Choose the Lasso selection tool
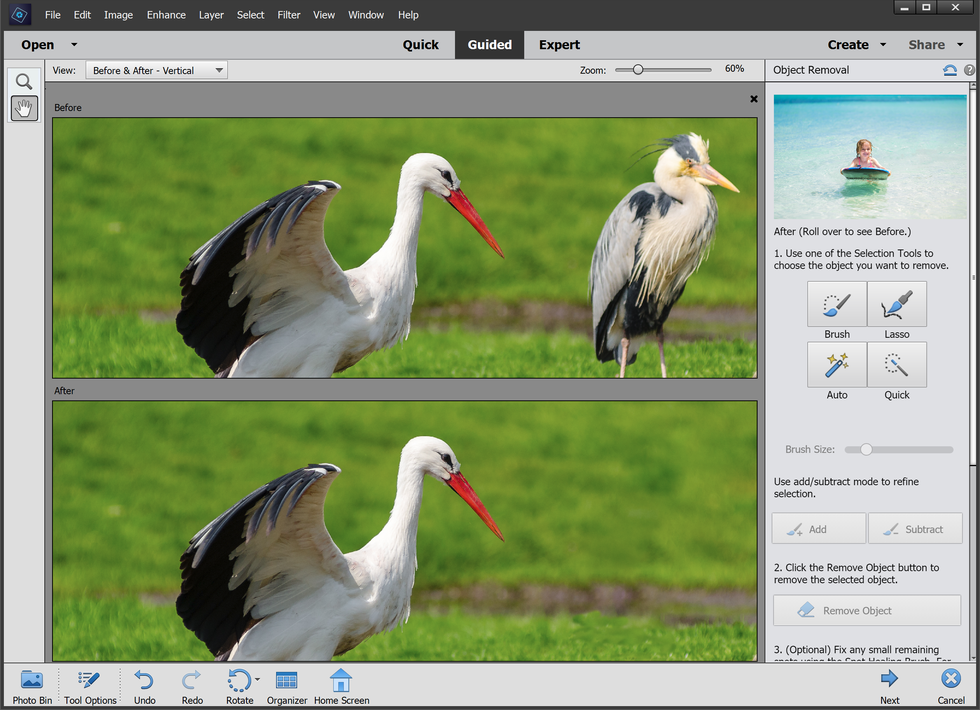The image size is (980, 710). [897, 304]
